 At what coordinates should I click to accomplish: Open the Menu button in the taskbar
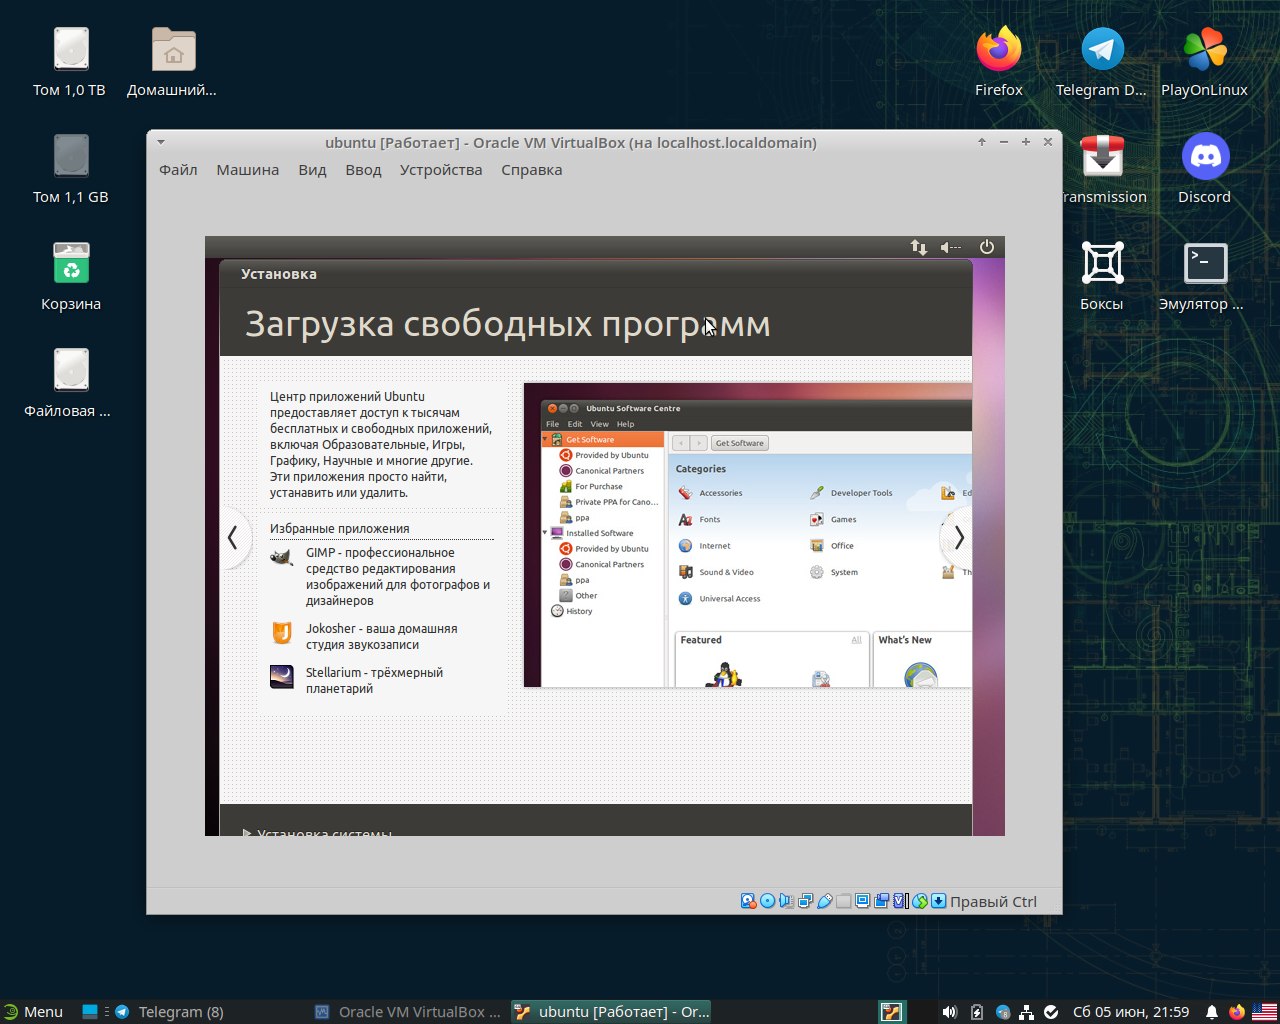coord(33,1012)
